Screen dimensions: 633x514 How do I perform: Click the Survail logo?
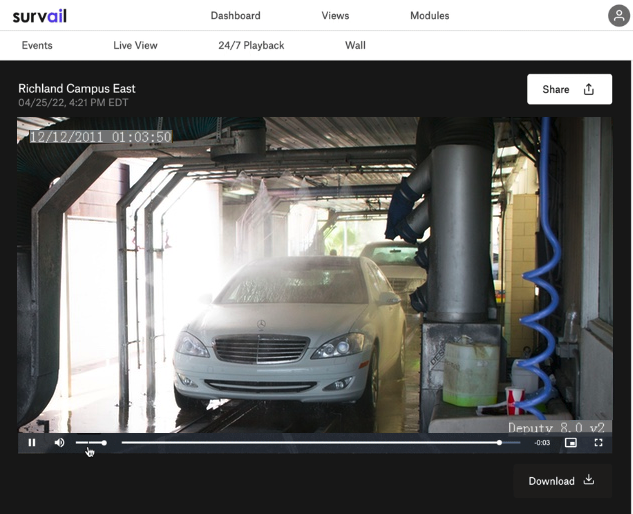point(40,16)
